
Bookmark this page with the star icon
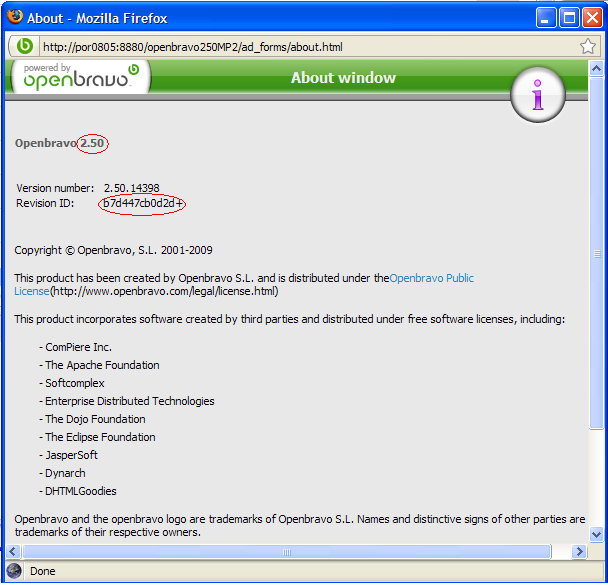pos(588,47)
